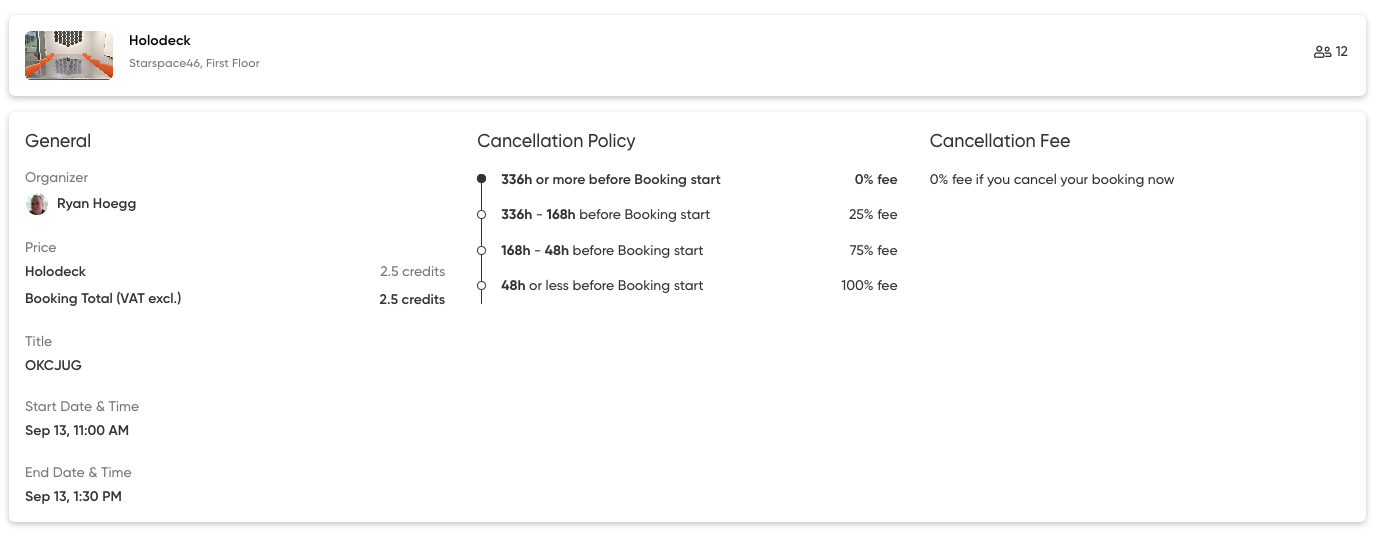The height and width of the screenshot is (534, 1380).
Task: Click the end time Sep 13, 1:30 PM
Action: click(73, 497)
